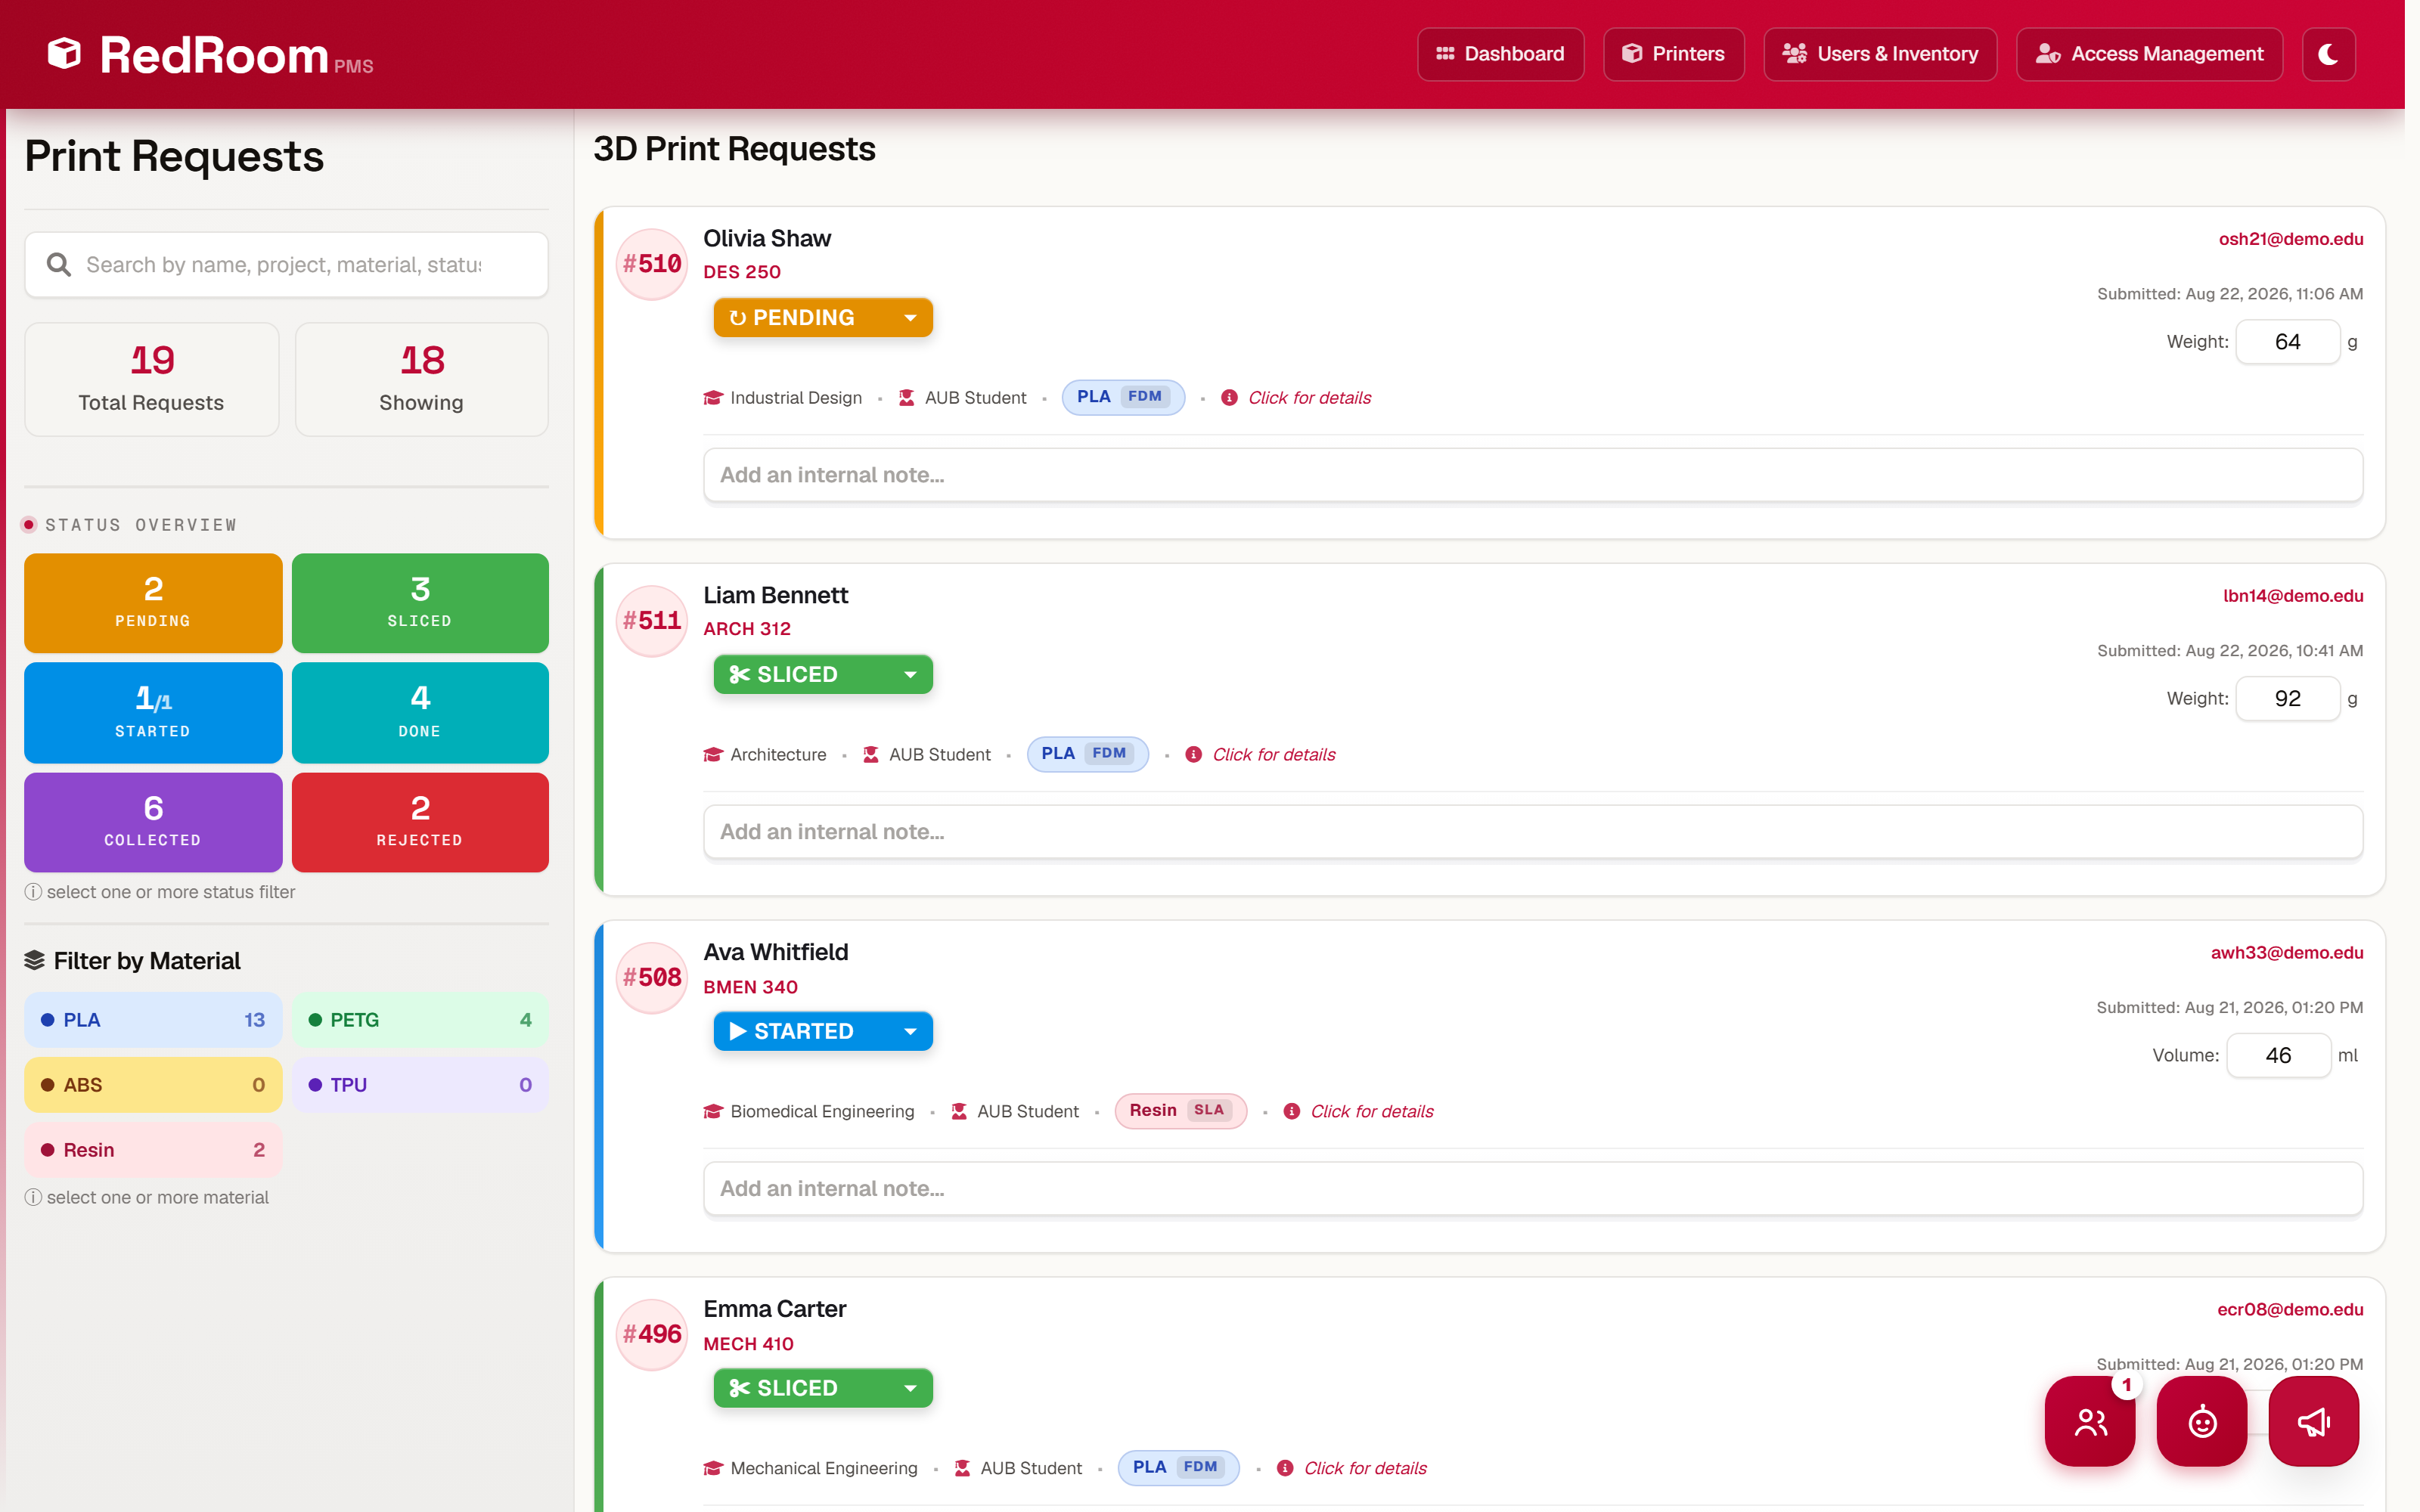Screen dimensions: 2420x1512
Task: Edit the volume field showing 46
Action: pos(2279,1056)
